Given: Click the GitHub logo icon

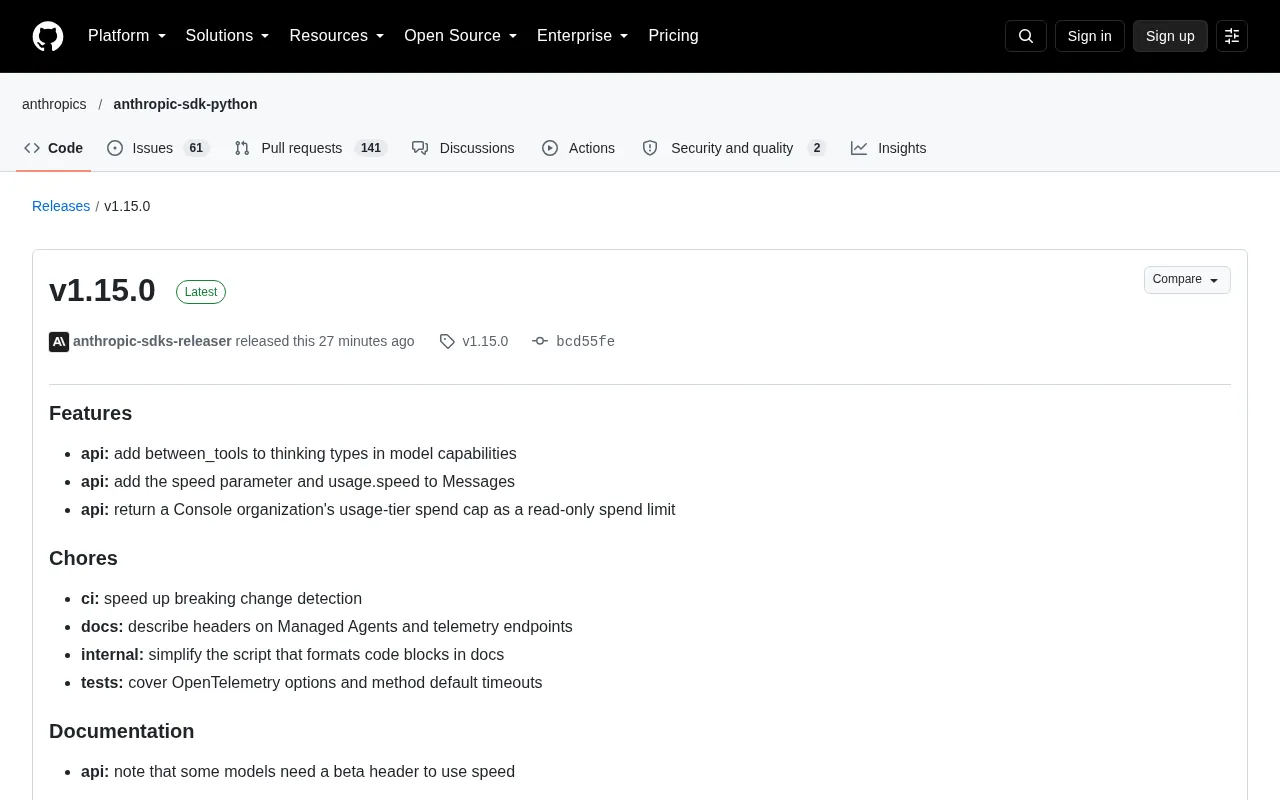Looking at the screenshot, I should coord(48,36).
